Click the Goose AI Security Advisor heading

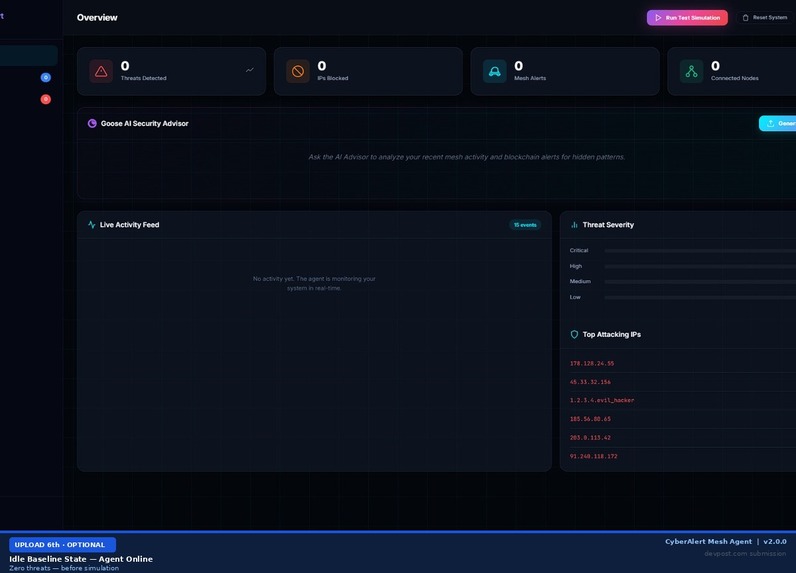pos(145,123)
